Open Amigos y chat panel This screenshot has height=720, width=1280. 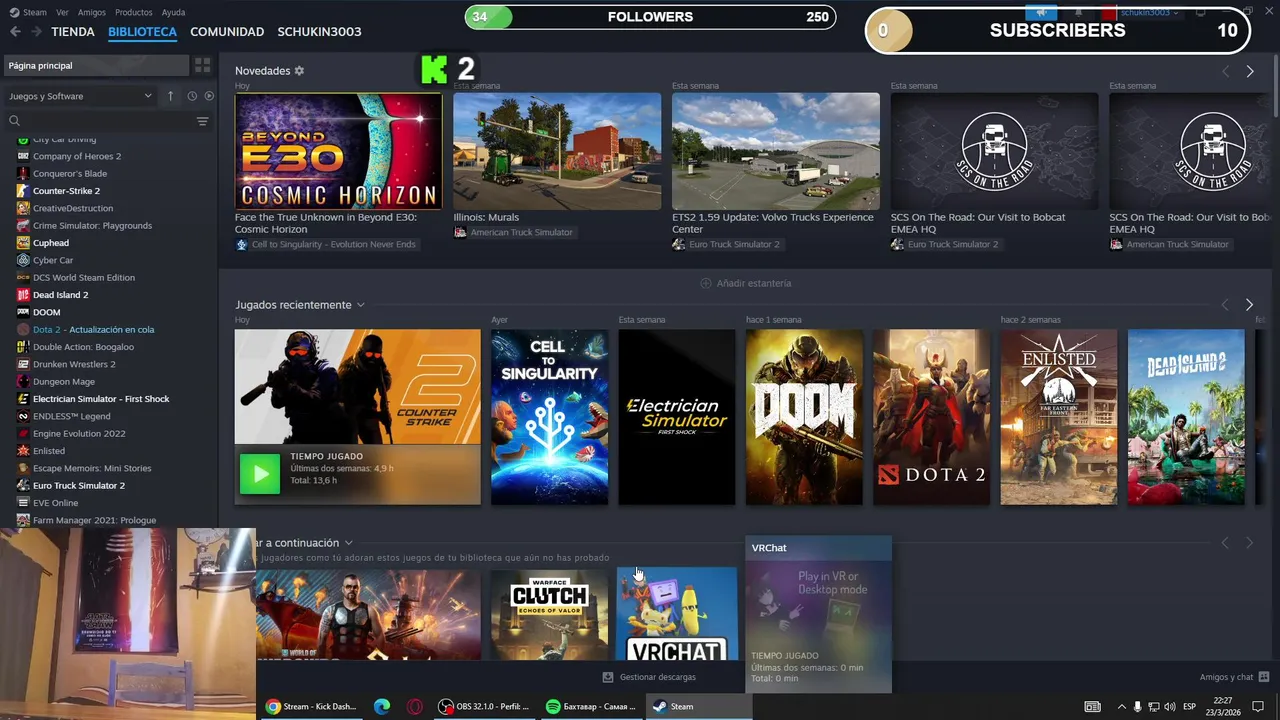click(1234, 677)
